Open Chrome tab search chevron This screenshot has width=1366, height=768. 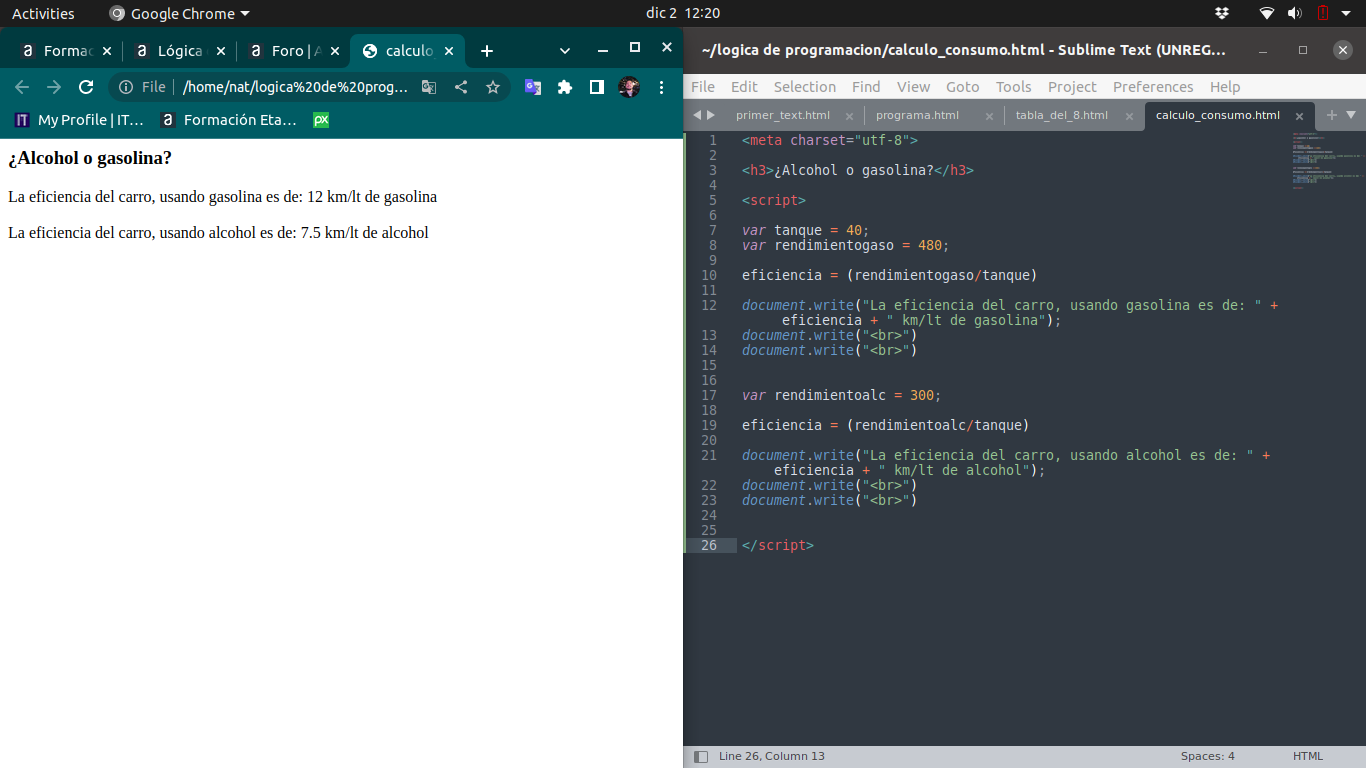point(565,51)
